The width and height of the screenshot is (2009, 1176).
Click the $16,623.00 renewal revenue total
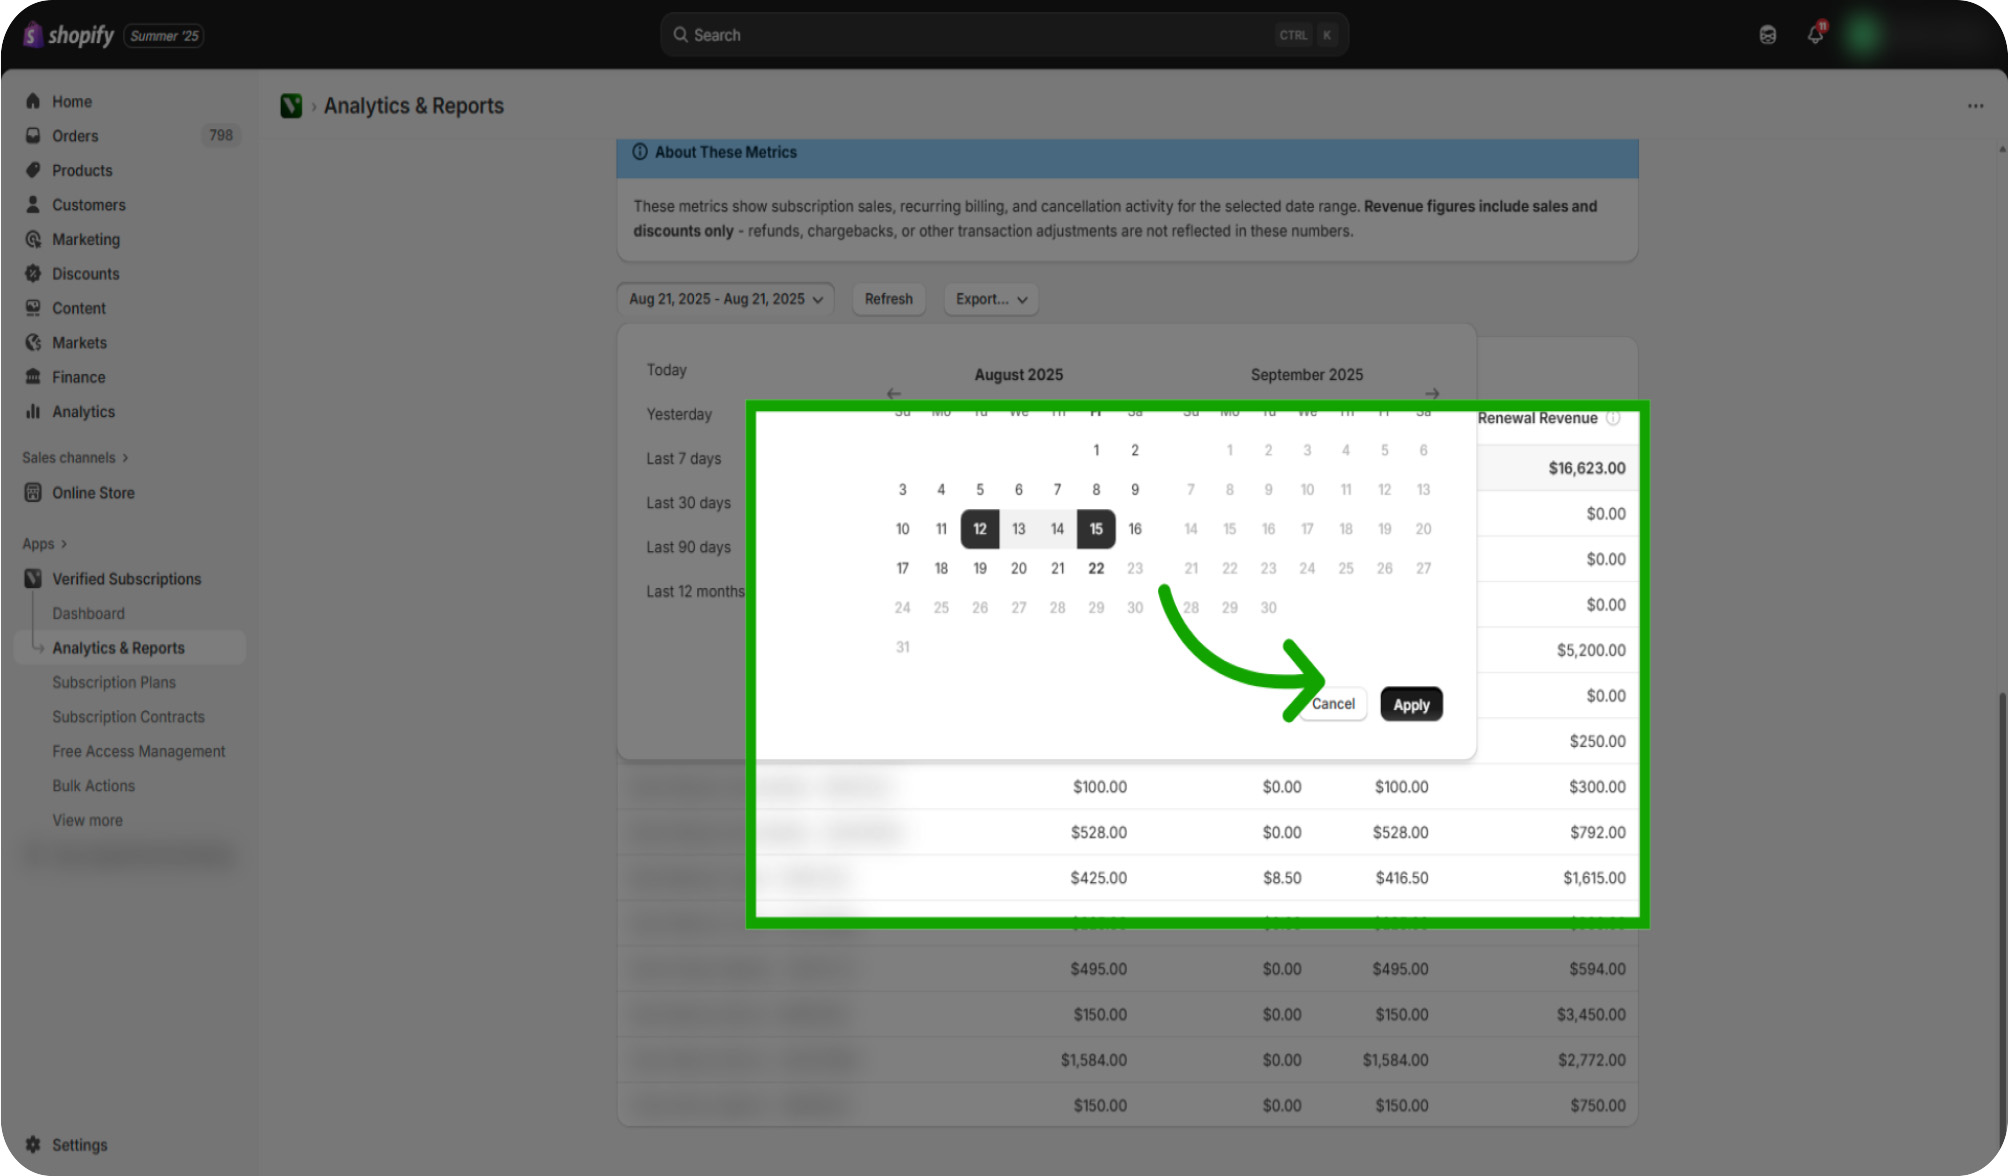pyautogui.click(x=1587, y=468)
